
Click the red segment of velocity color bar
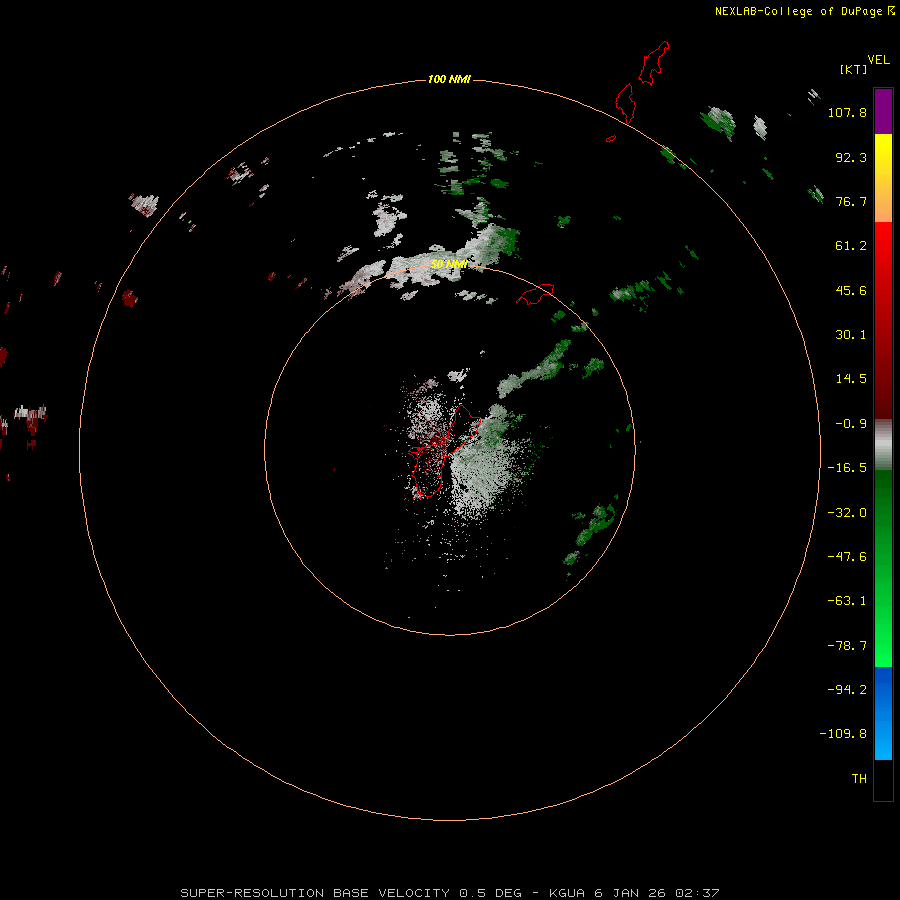[x=883, y=319]
